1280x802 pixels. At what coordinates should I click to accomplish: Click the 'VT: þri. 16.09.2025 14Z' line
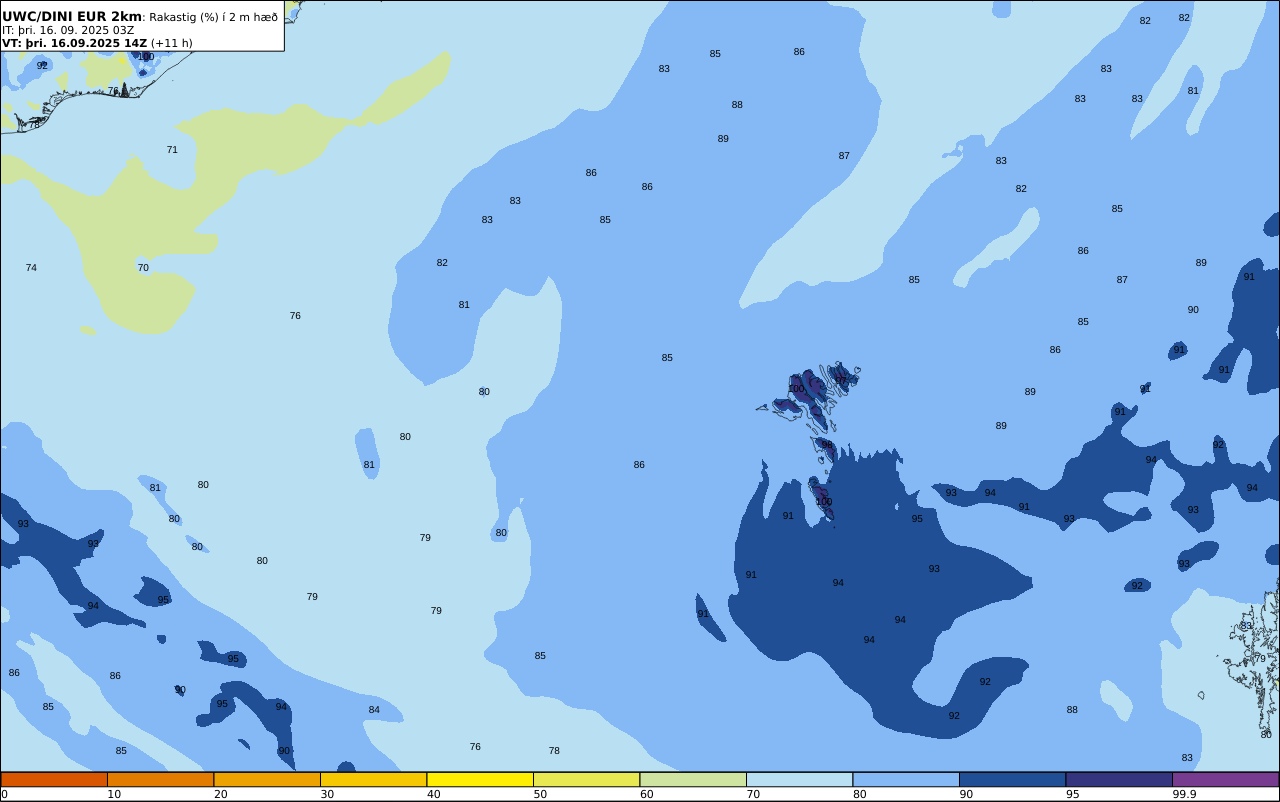(x=75, y=43)
